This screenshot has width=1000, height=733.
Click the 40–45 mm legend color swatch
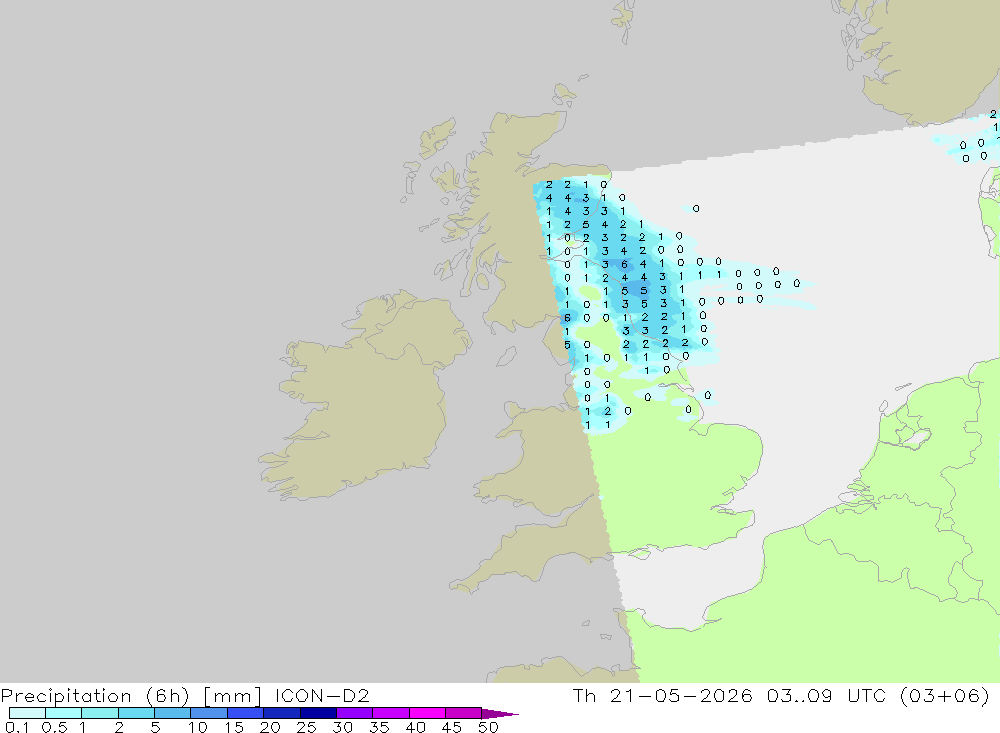tap(427, 713)
